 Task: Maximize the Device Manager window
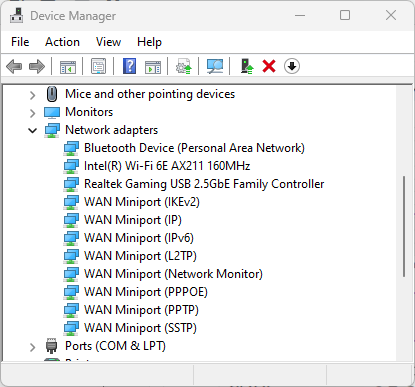pos(345,15)
